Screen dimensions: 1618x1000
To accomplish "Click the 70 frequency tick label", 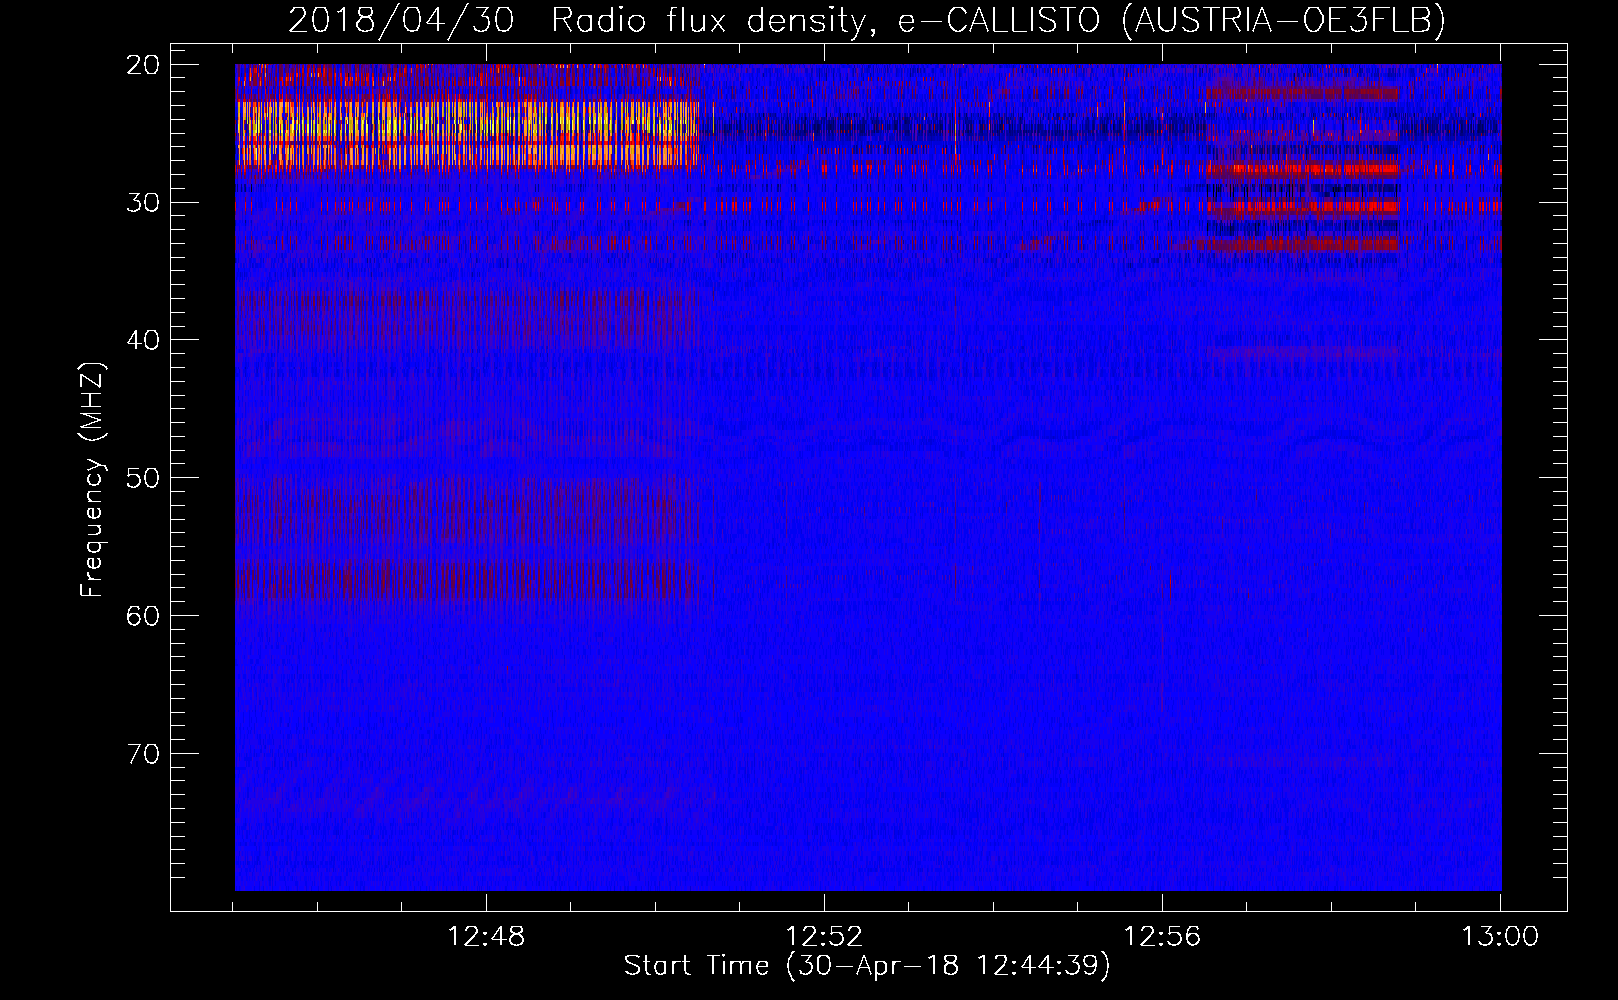I will [144, 753].
